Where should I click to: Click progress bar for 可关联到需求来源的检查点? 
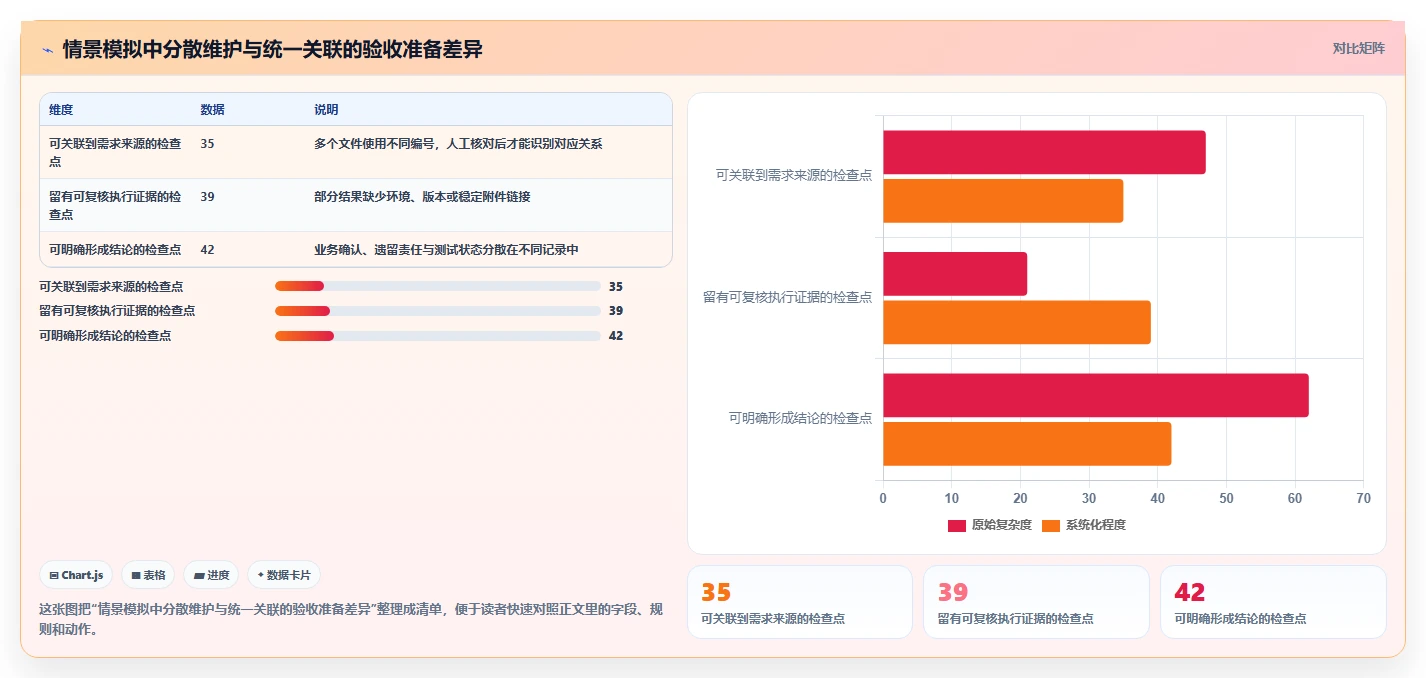[x=438, y=286]
